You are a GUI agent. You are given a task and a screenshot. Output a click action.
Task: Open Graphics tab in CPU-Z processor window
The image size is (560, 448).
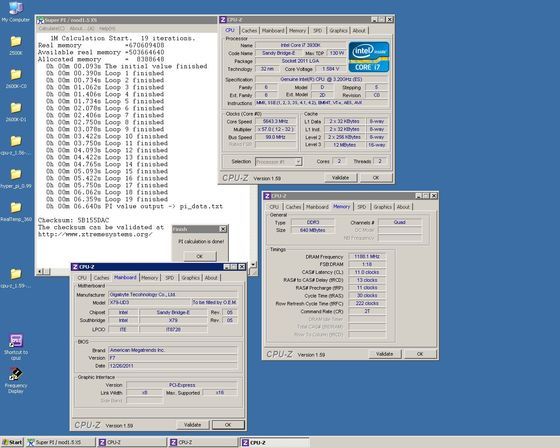pyautogui.click(x=338, y=31)
